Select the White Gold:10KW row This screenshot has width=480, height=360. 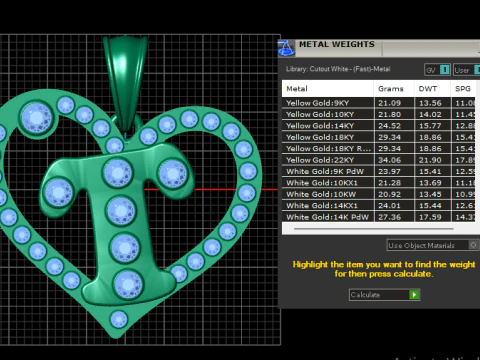point(379,194)
